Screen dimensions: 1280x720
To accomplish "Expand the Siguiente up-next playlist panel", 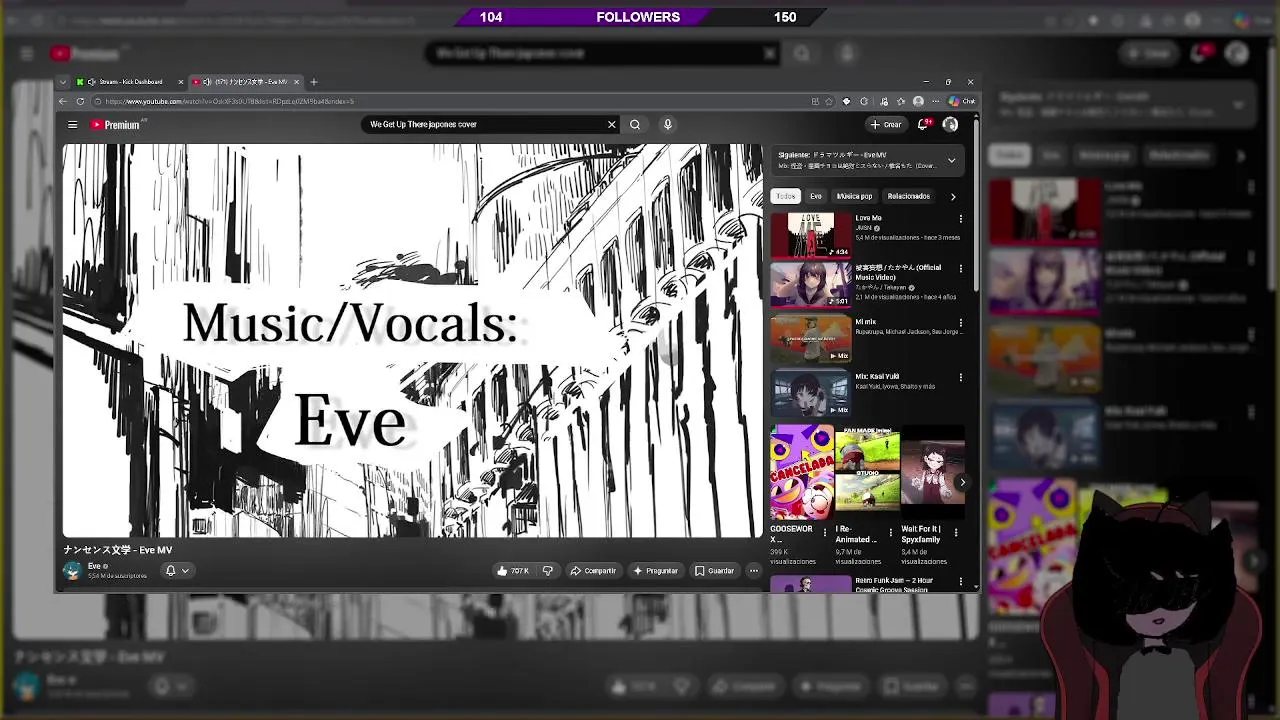I will pyautogui.click(x=951, y=160).
